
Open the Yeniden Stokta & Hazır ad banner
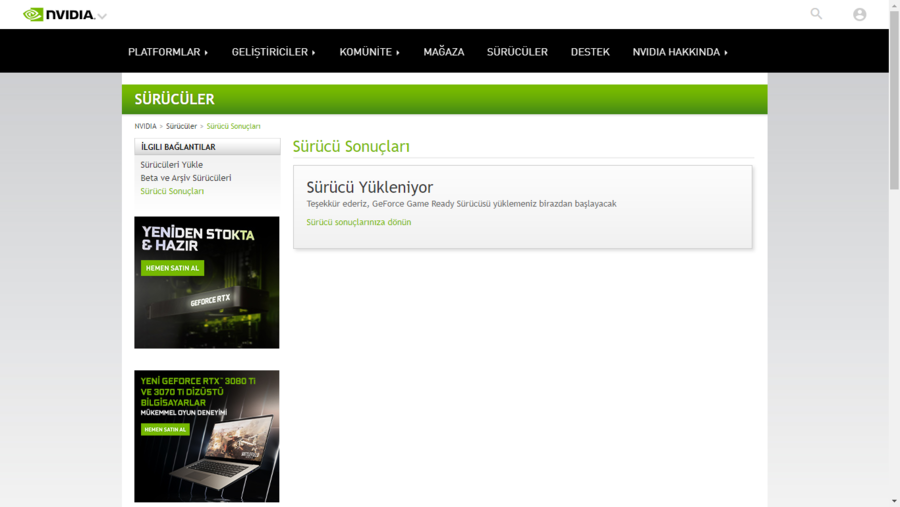(x=207, y=282)
